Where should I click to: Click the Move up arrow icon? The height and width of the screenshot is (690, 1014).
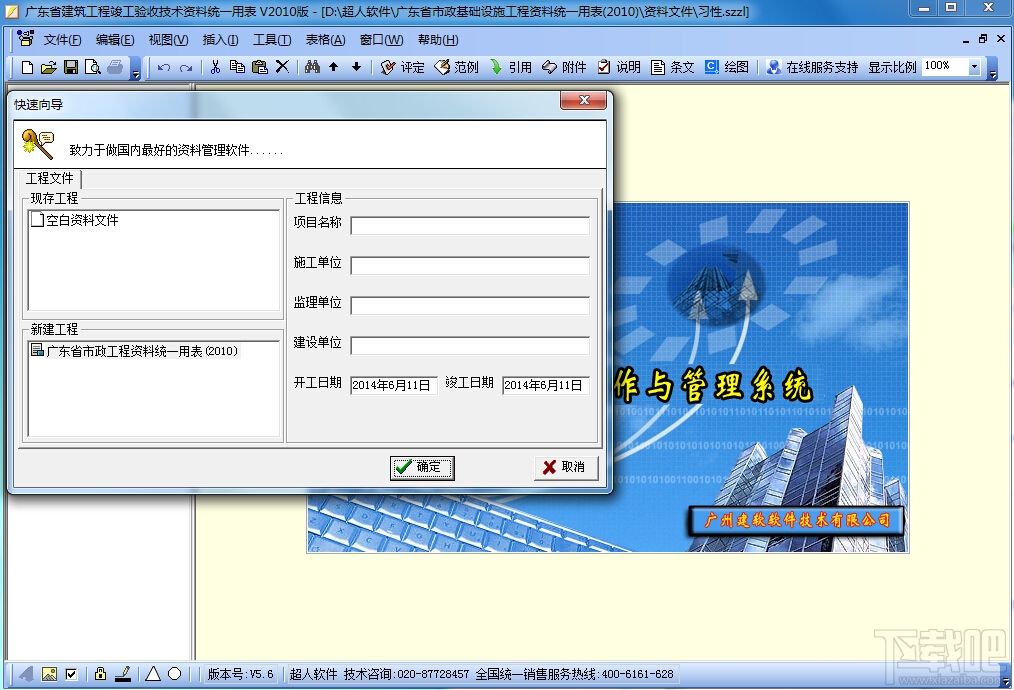coord(334,67)
